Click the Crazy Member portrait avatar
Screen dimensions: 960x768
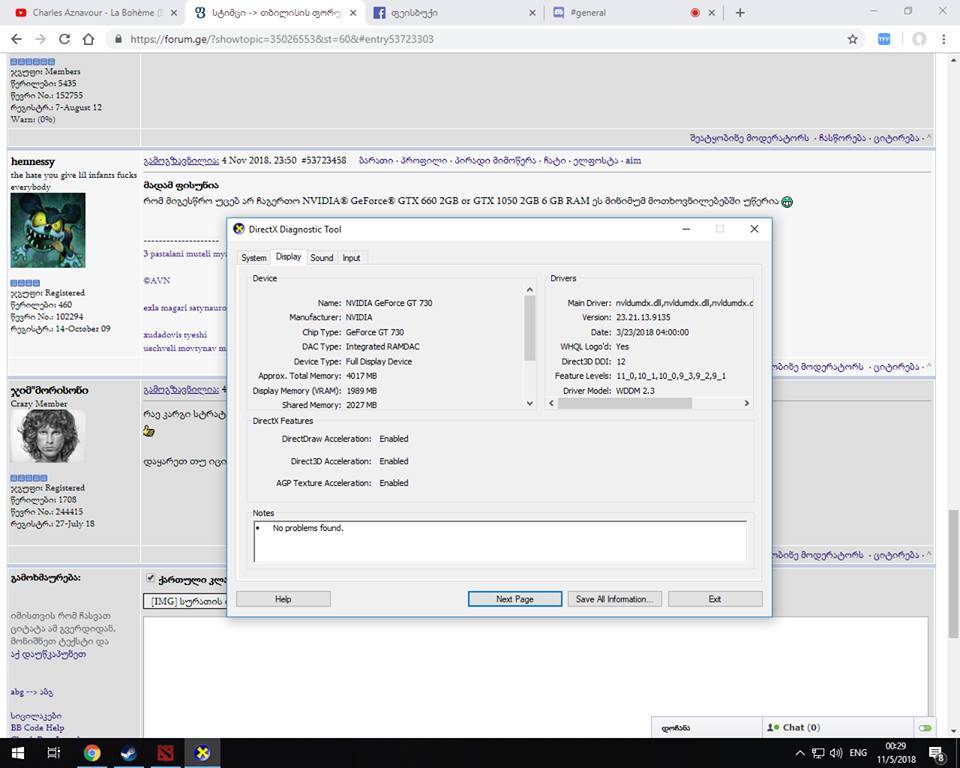[48, 436]
